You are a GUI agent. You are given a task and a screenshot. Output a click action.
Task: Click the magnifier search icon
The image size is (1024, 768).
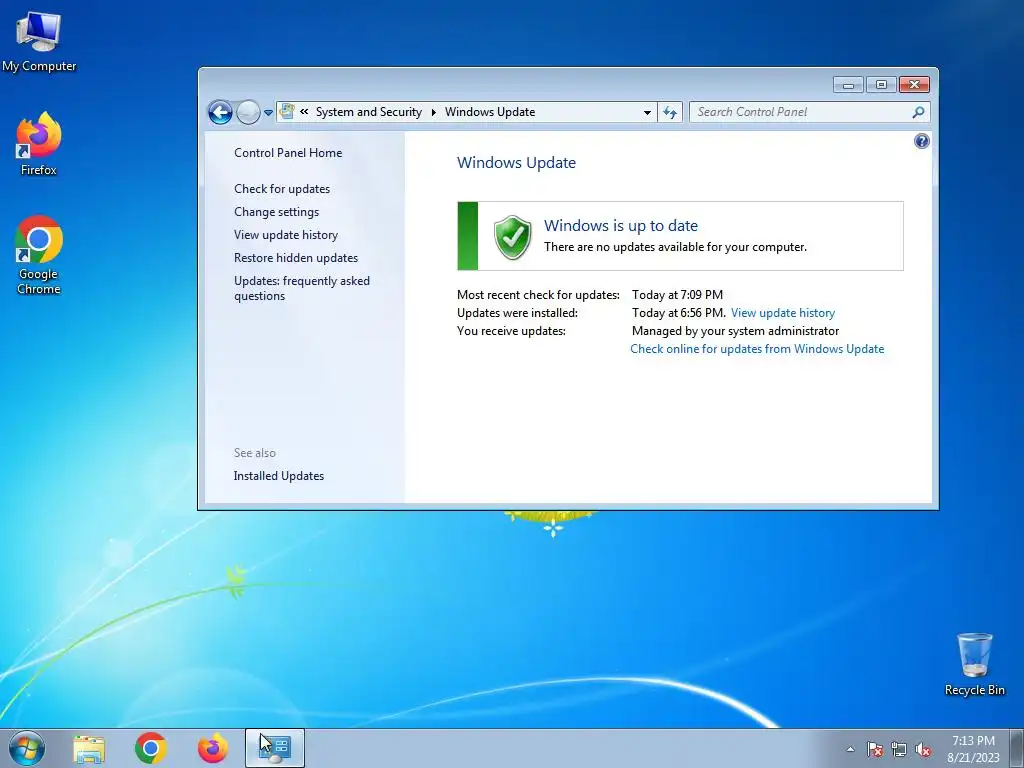tap(918, 112)
